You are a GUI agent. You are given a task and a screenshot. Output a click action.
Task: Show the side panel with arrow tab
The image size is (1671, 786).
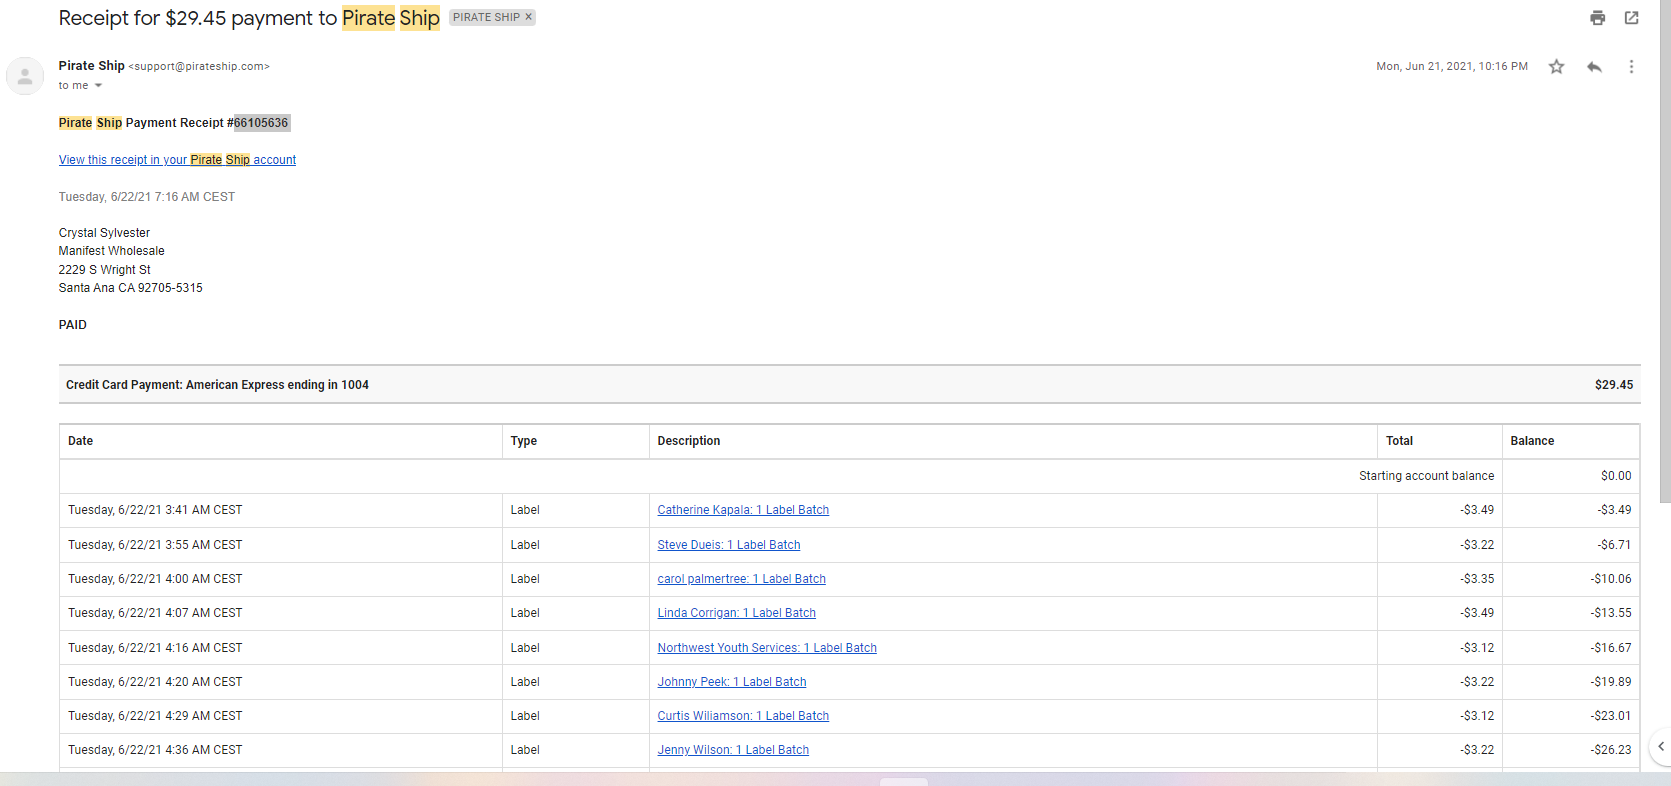coord(1660,746)
